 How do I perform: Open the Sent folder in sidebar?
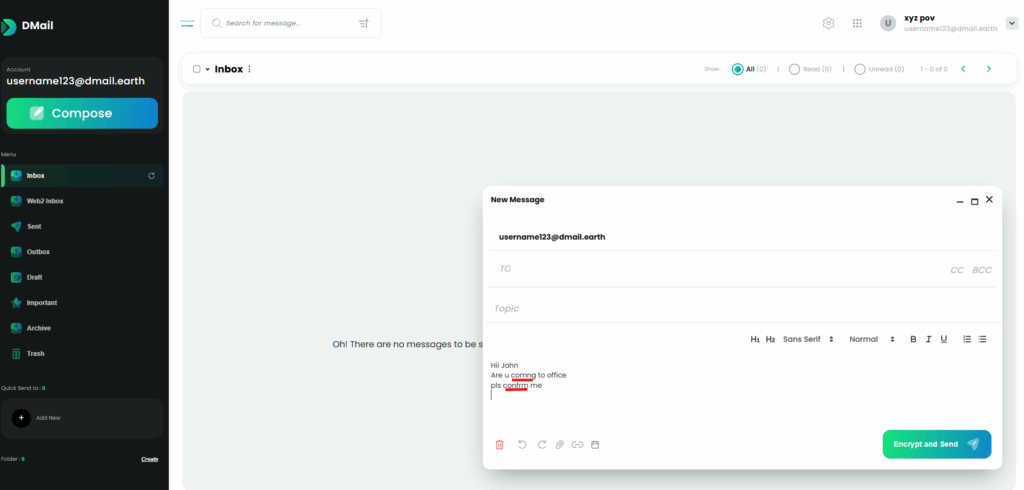coord(34,226)
